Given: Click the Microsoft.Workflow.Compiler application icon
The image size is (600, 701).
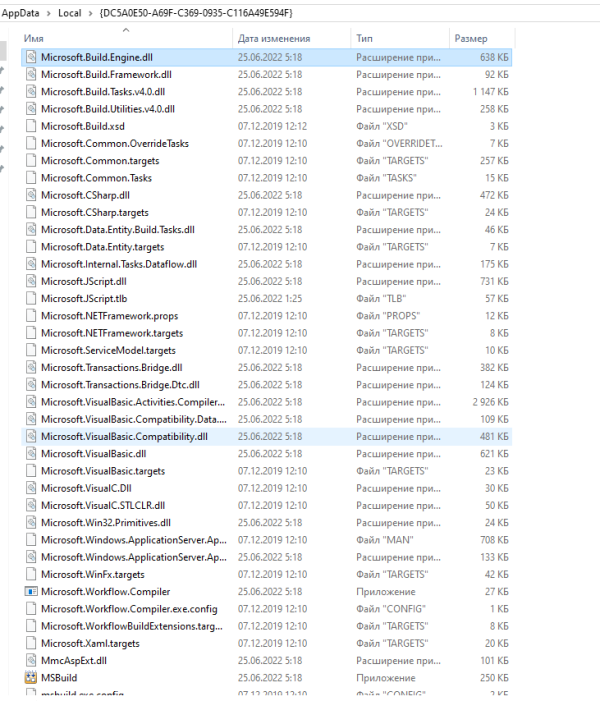Looking at the screenshot, I should coord(31,591).
